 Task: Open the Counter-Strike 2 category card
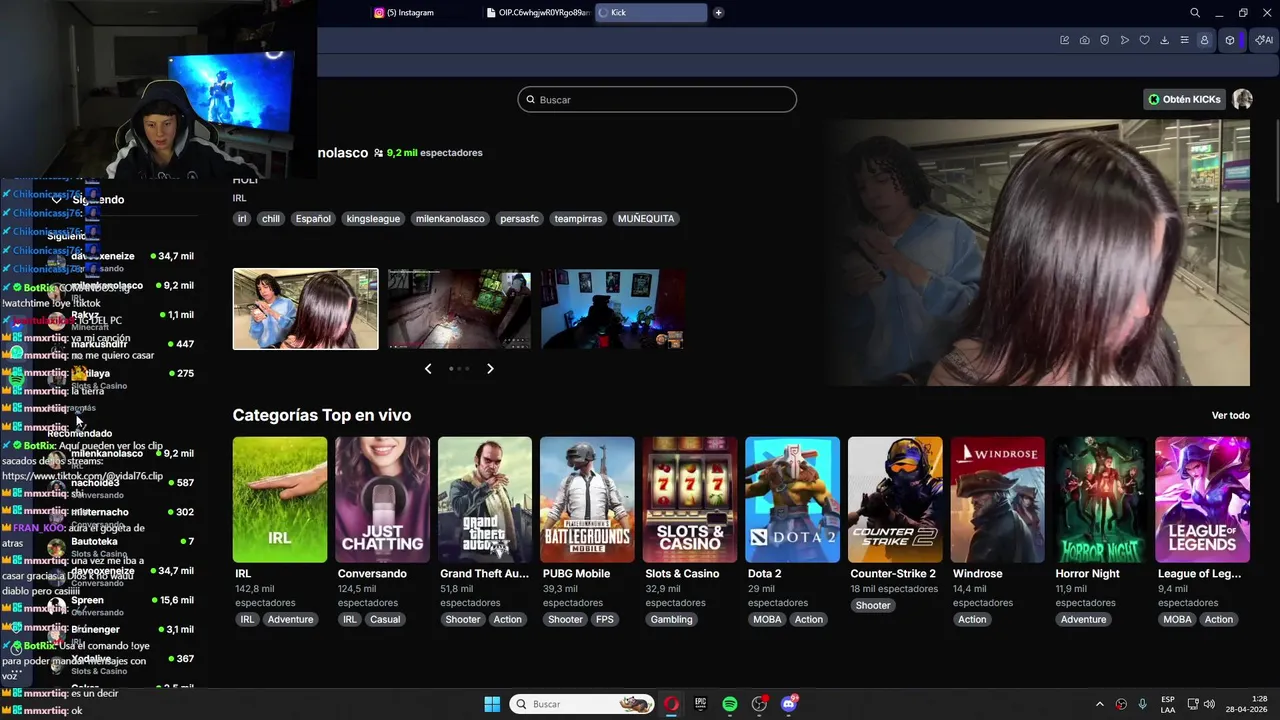[x=895, y=499]
